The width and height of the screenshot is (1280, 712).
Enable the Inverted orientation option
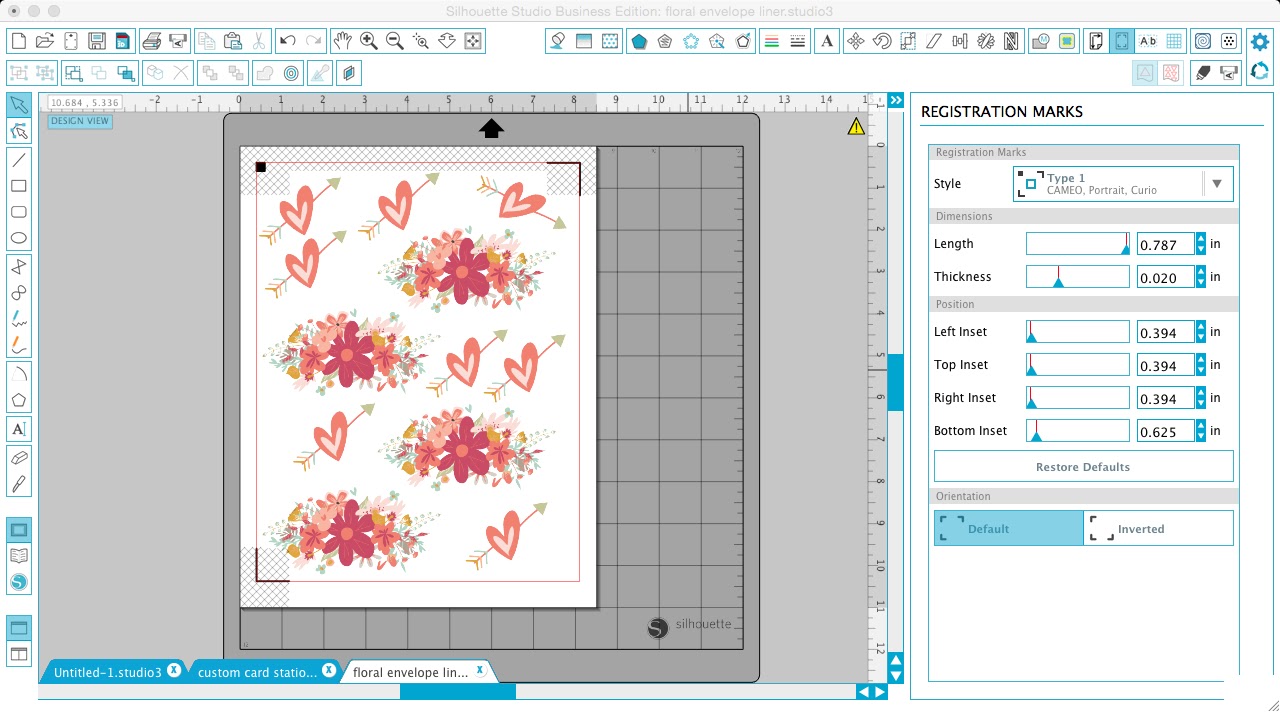(1159, 528)
